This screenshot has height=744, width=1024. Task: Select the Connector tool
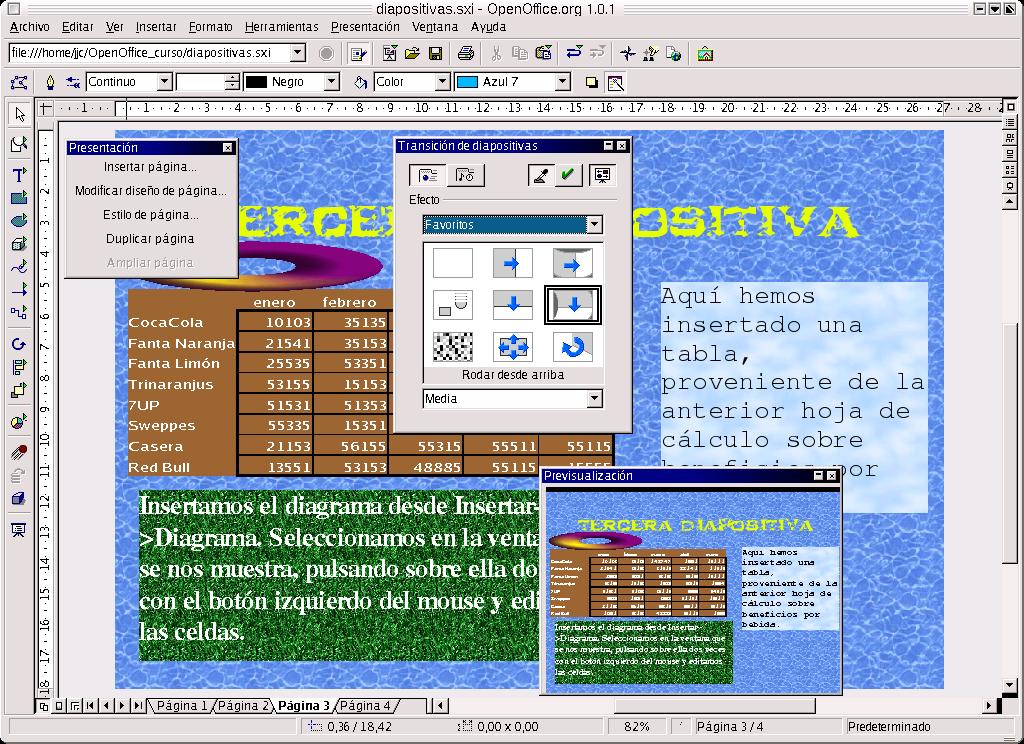pos(19,312)
